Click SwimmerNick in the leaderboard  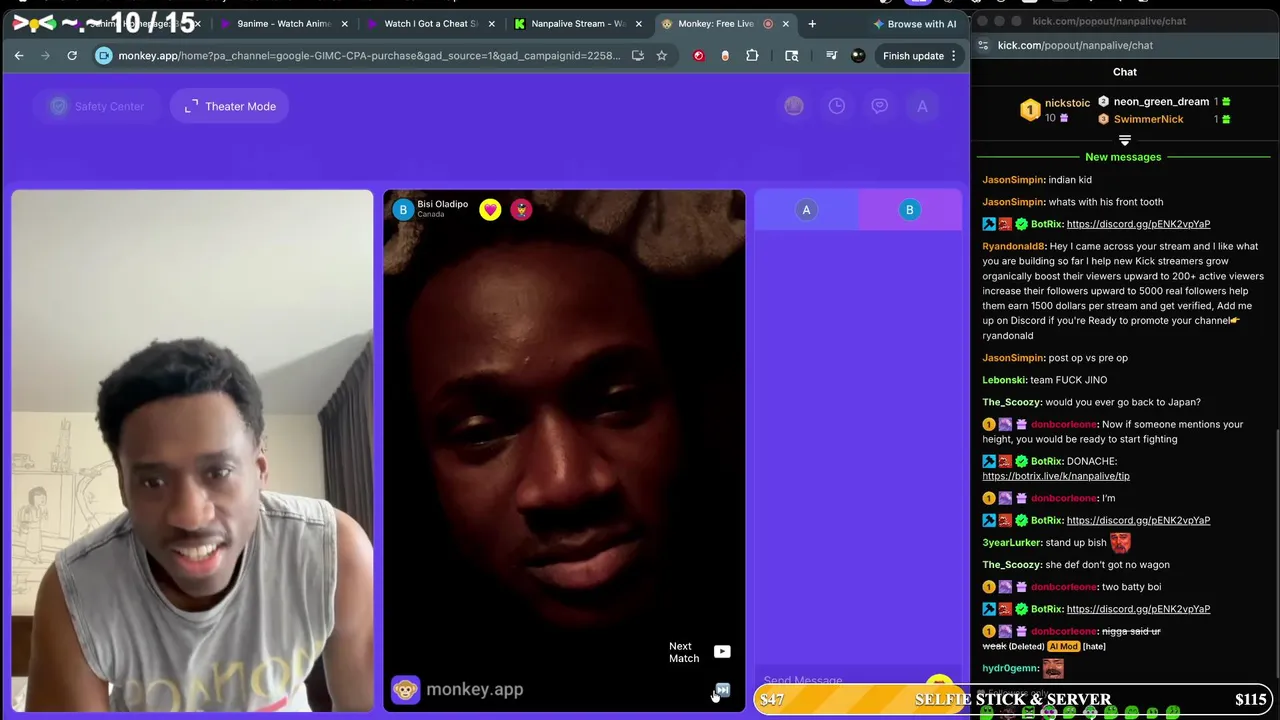click(1148, 119)
